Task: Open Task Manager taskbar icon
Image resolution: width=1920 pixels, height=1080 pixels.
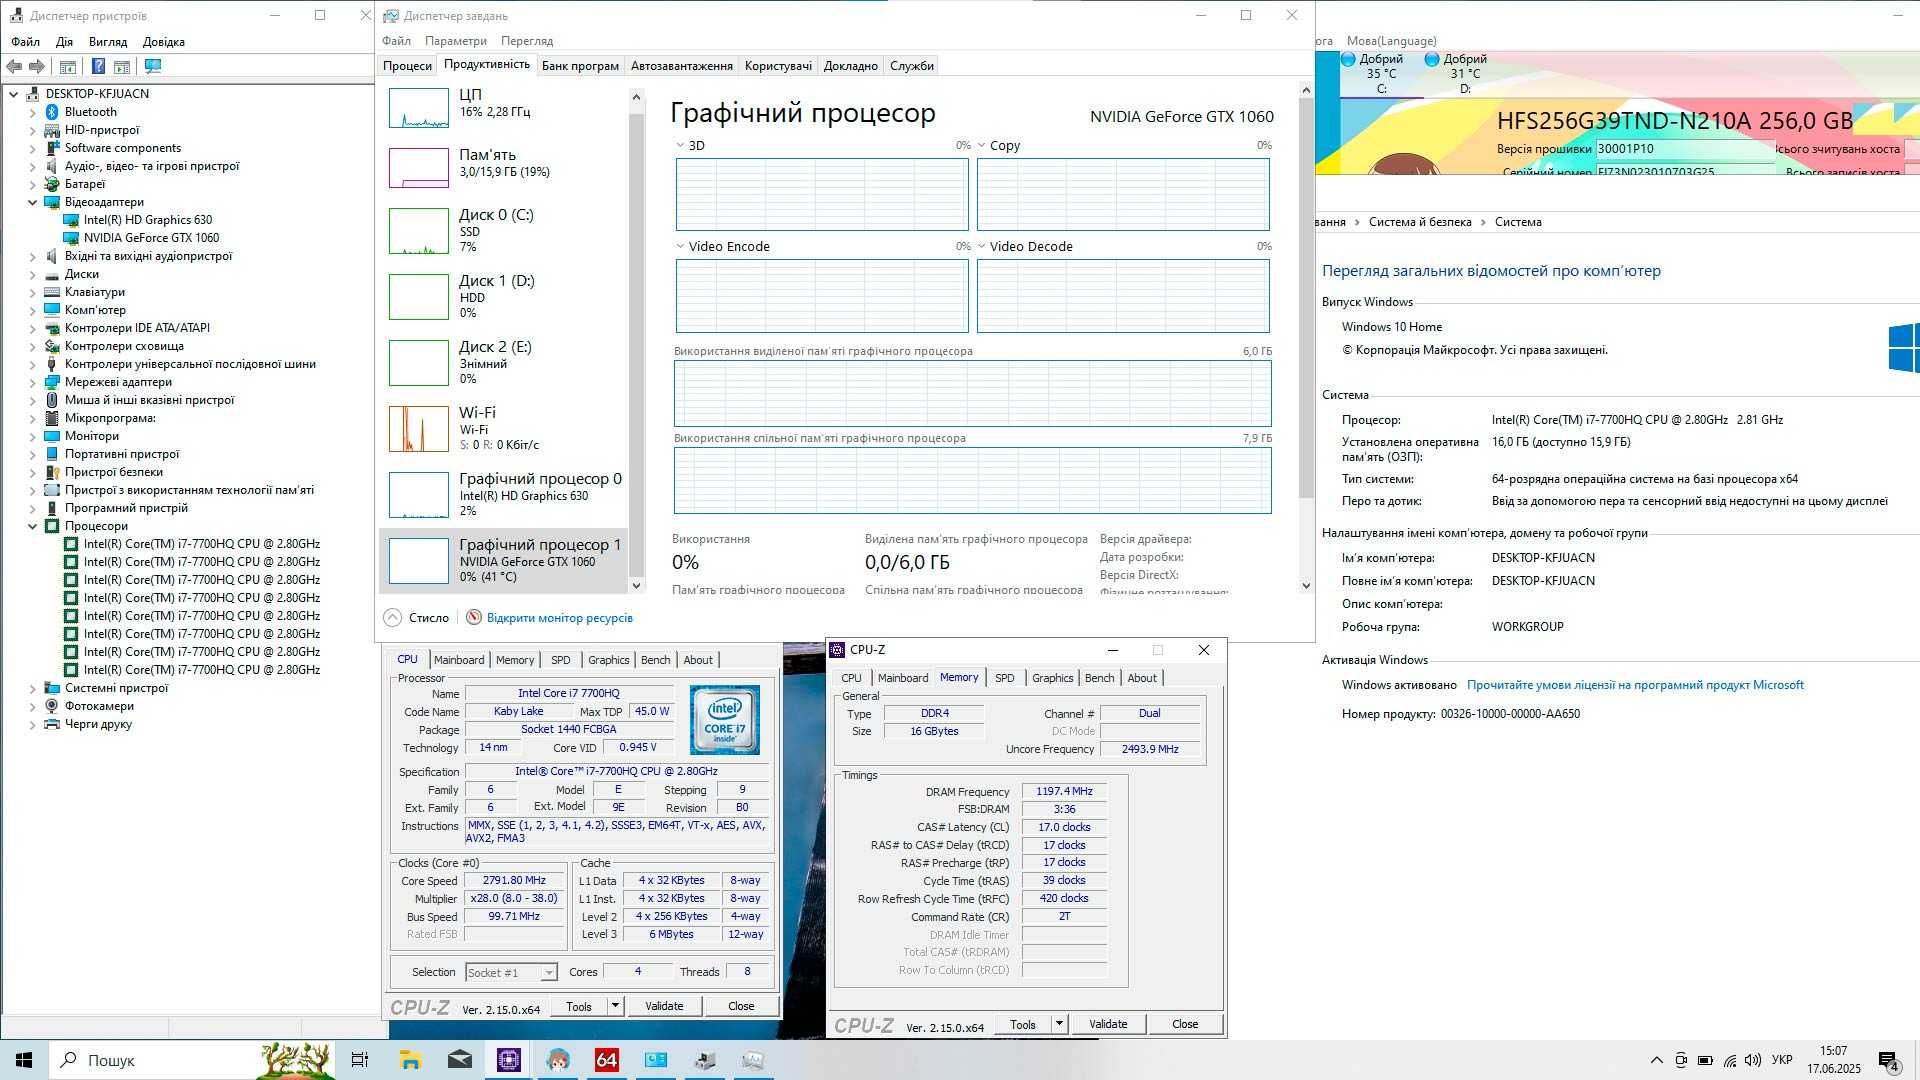Action: [753, 1060]
